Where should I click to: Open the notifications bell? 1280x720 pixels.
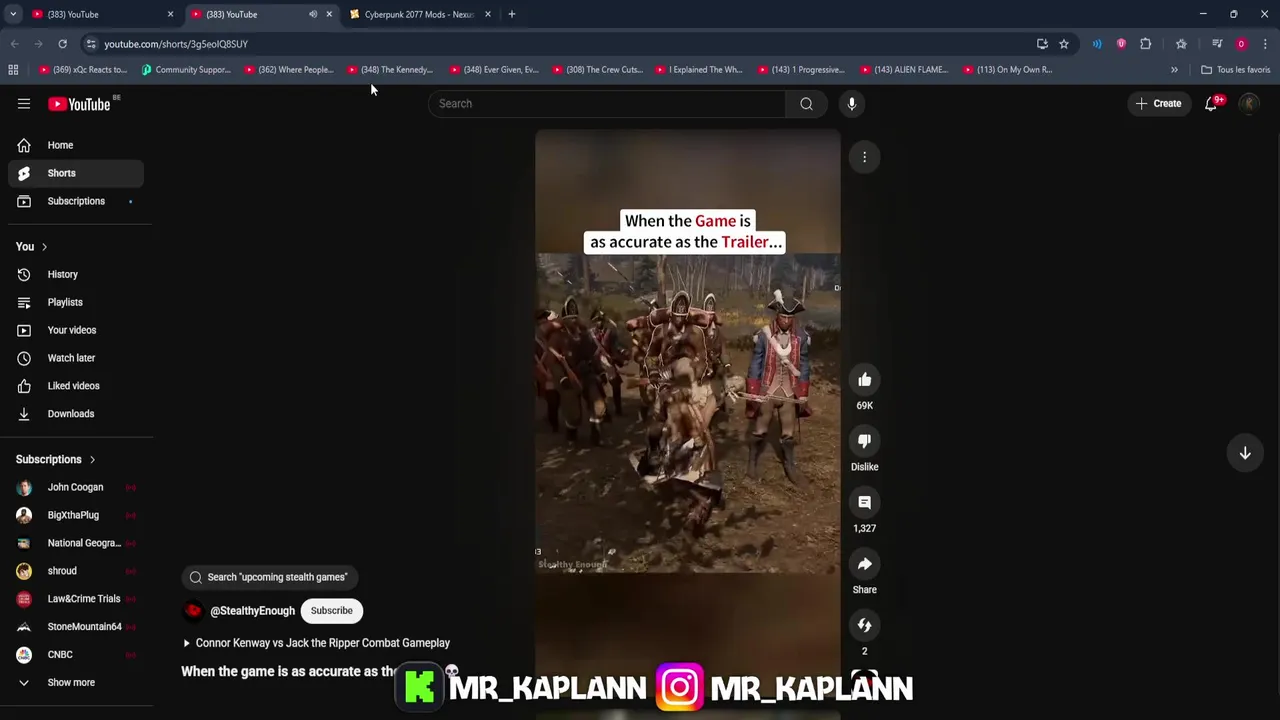tap(1211, 104)
